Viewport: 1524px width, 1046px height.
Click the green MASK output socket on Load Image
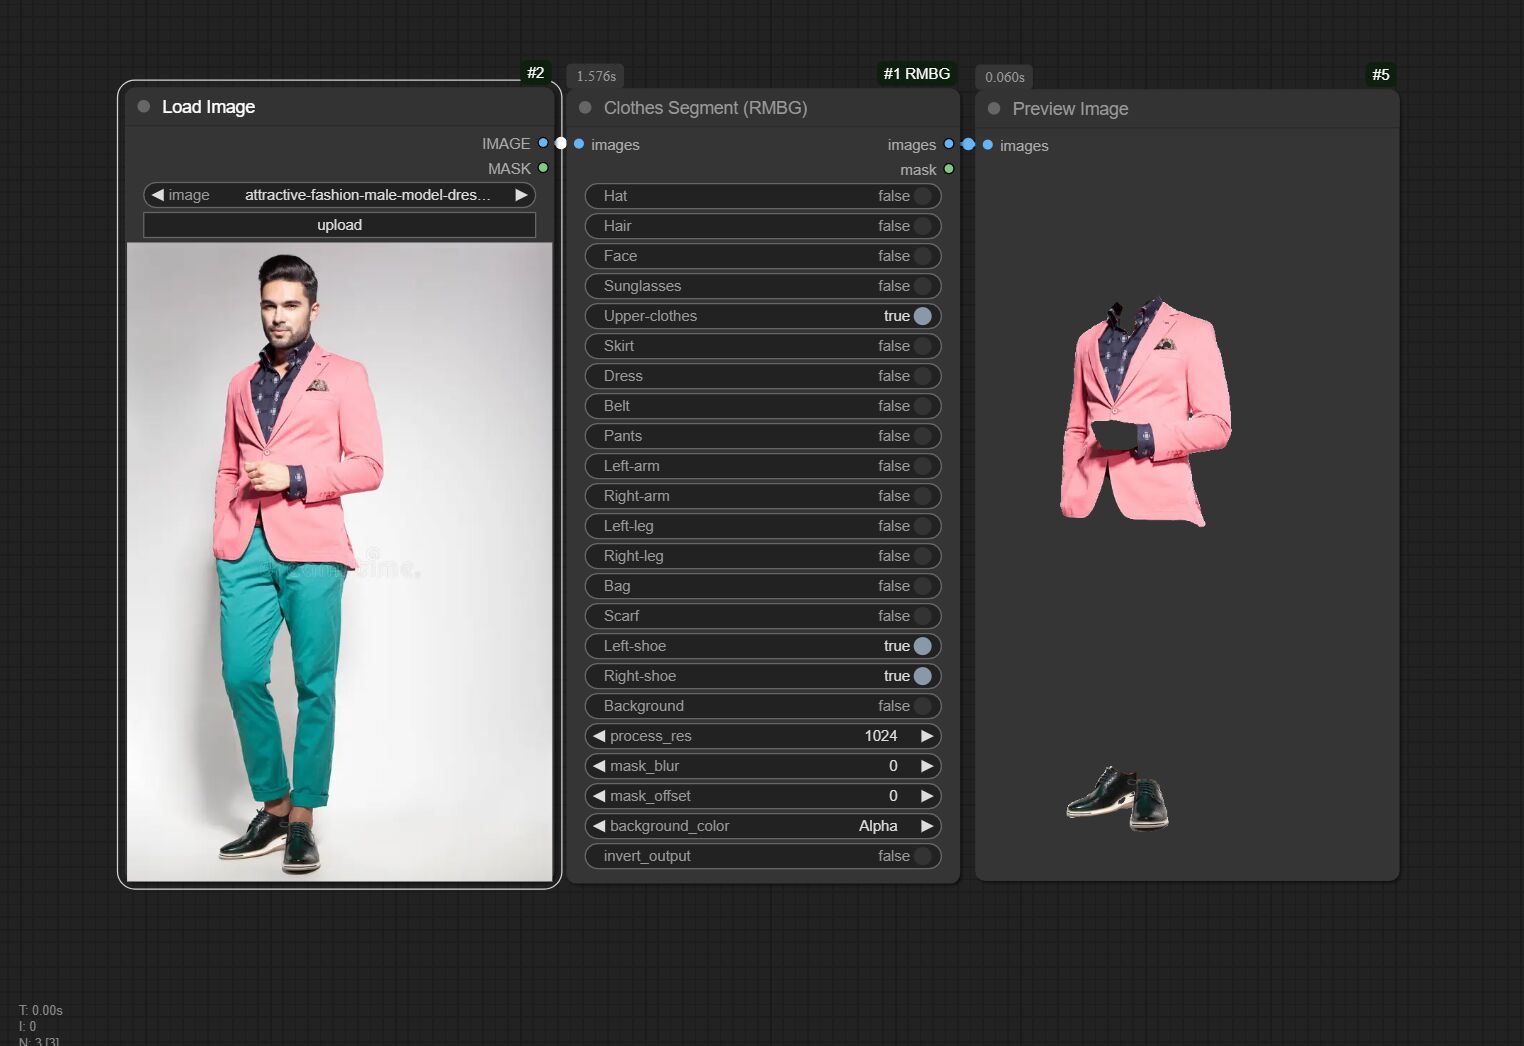pos(543,168)
